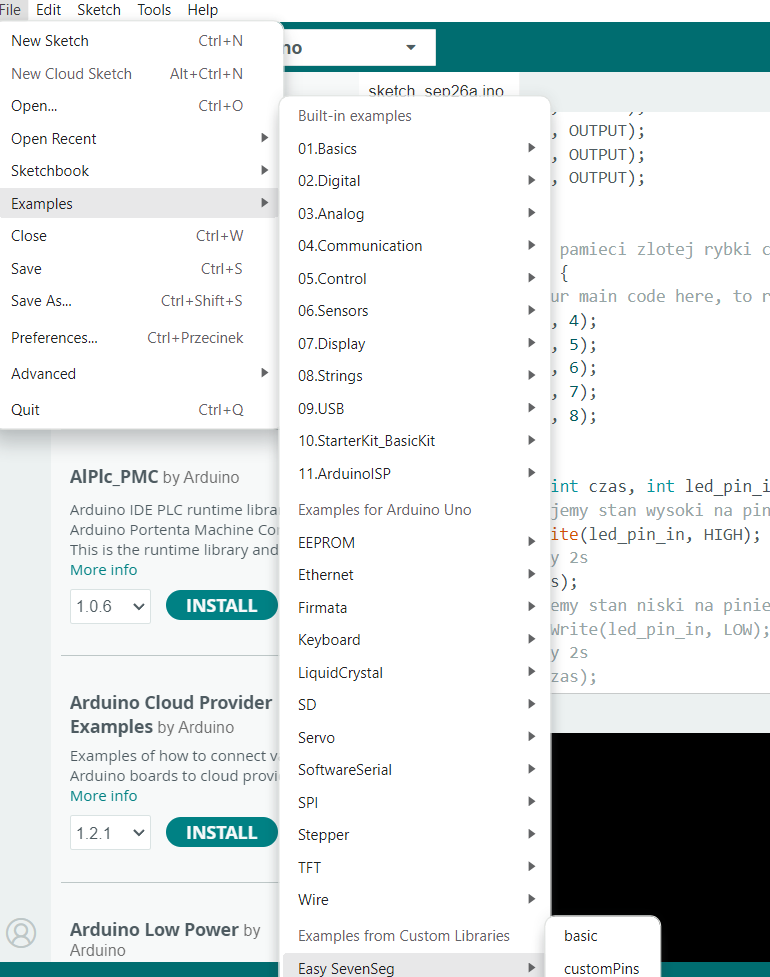
Task: Expand 04.Communication examples submenu
Action: 416,246
